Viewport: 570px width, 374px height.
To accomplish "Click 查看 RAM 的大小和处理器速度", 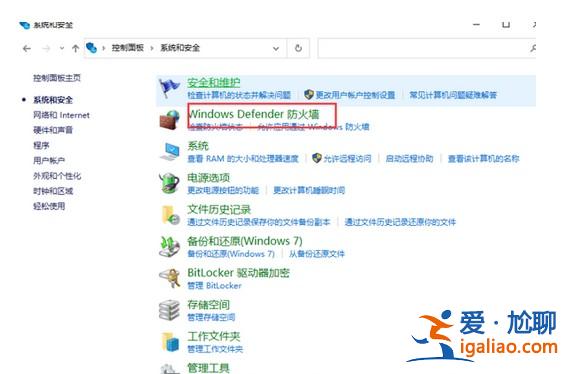I will tap(243, 158).
